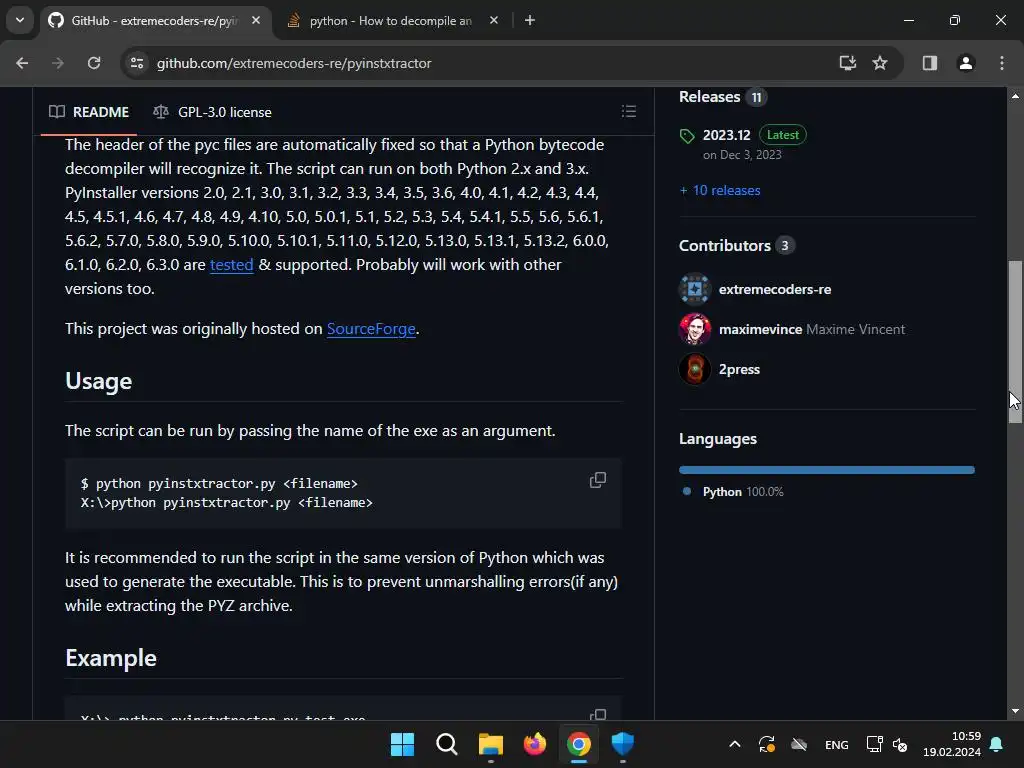This screenshot has width=1024, height=768.
Task: Reload the current page
Action: point(94,63)
